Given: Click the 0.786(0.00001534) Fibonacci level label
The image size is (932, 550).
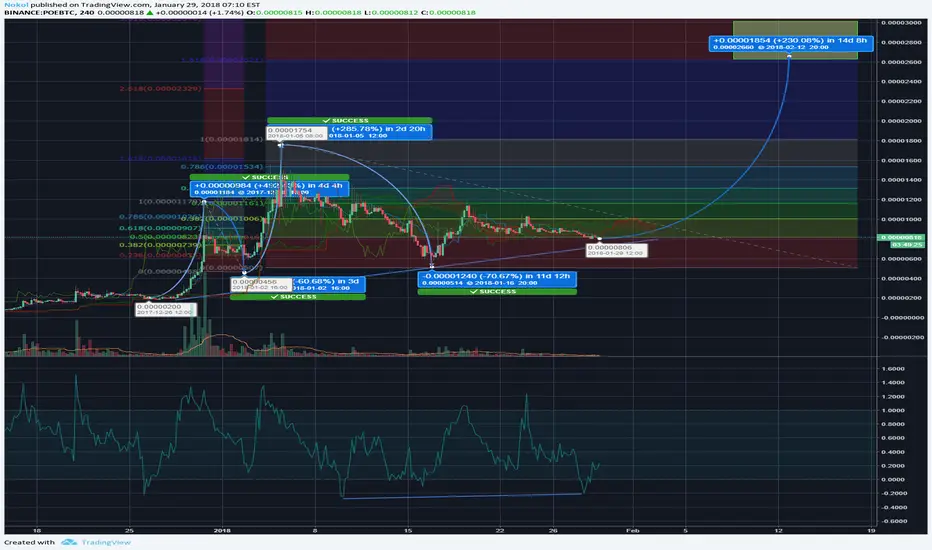Looking at the screenshot, I should 222,167.
